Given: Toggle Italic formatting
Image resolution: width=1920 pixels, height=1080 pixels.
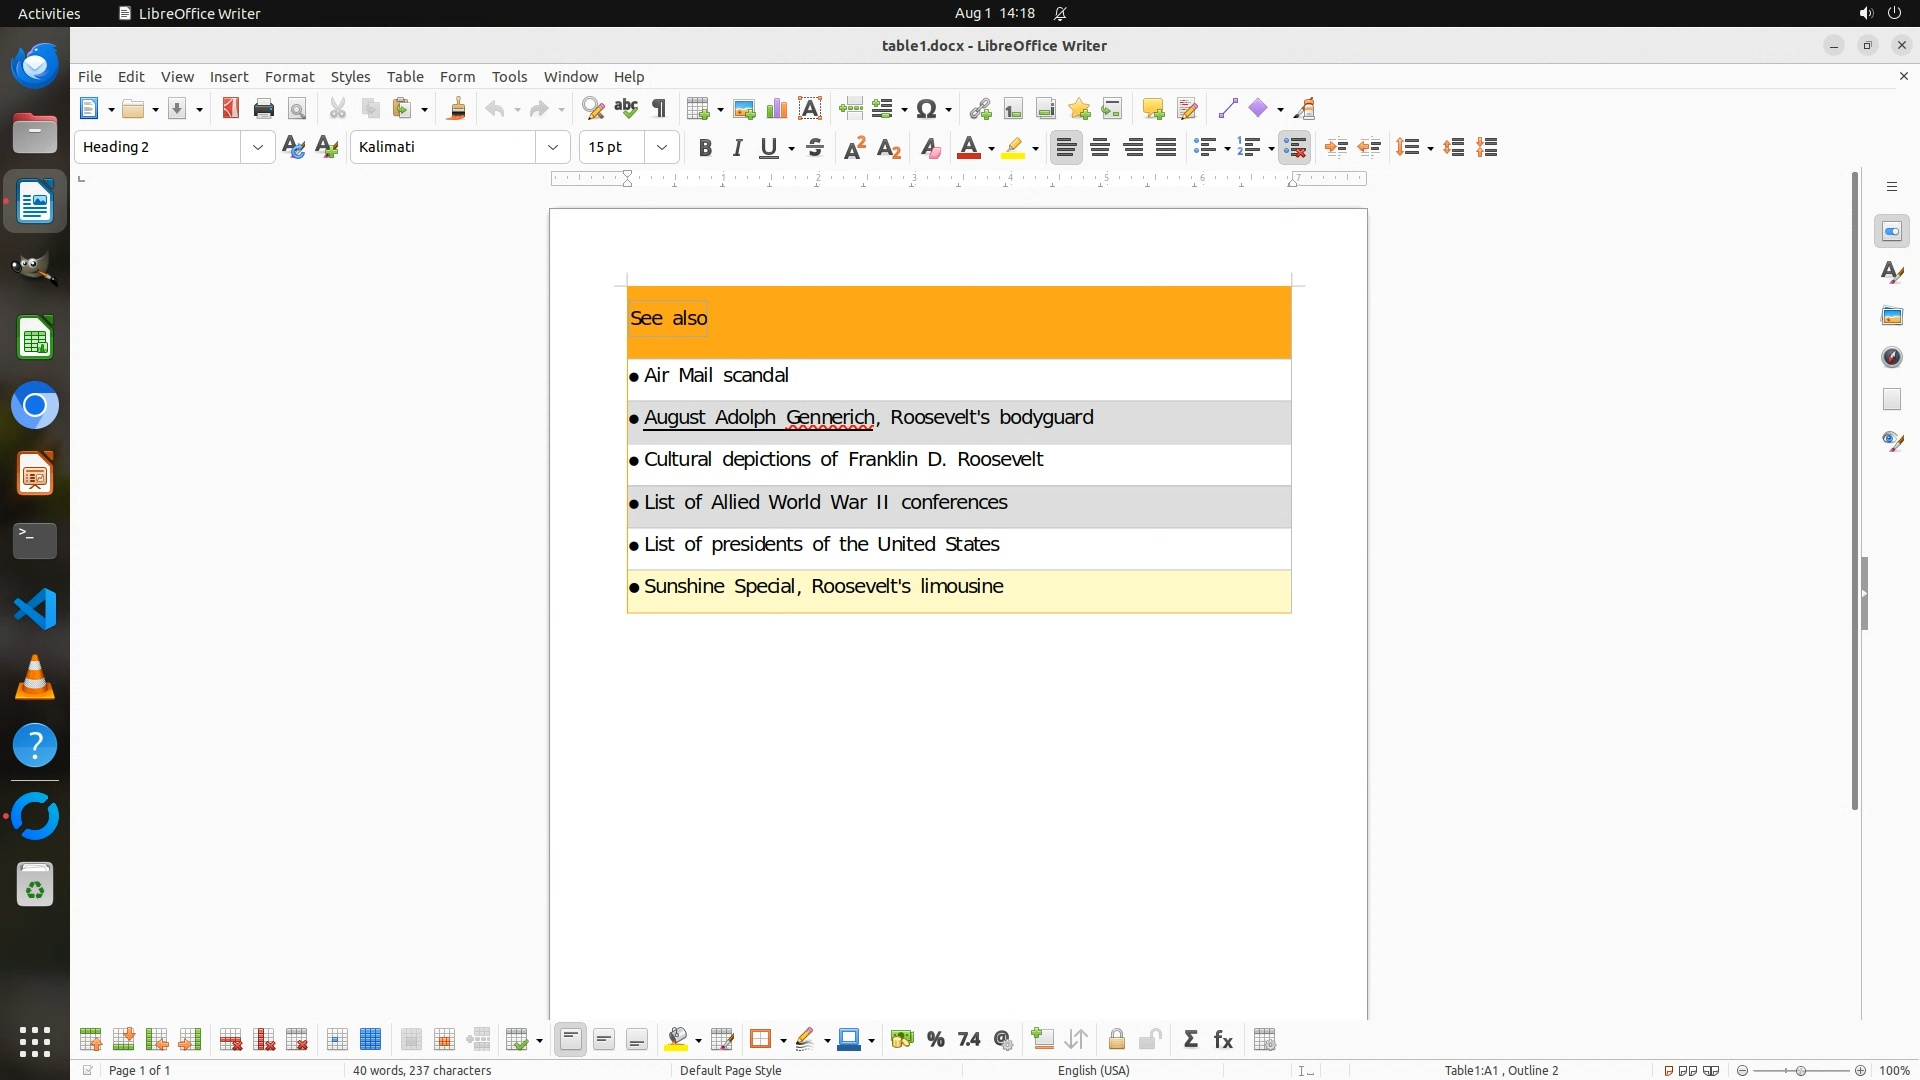Looking at the screenshot, I should (x=738, y=148).
